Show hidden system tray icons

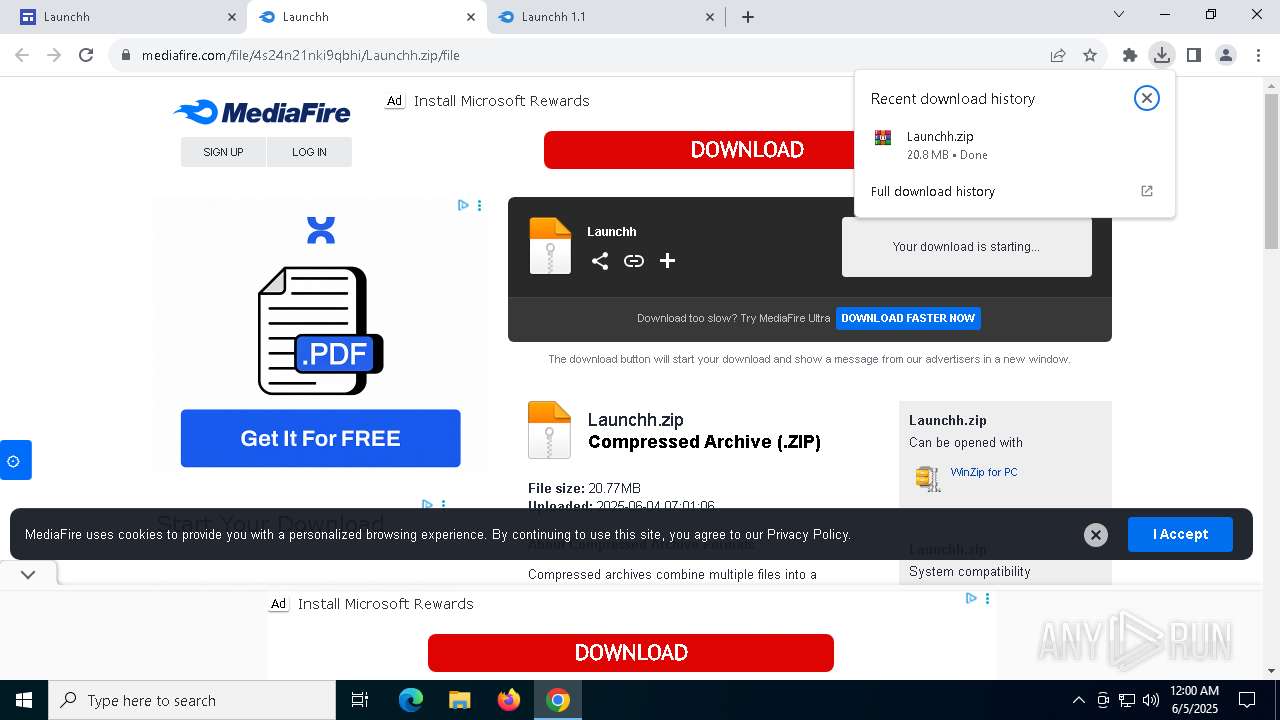pos(1078,700)
